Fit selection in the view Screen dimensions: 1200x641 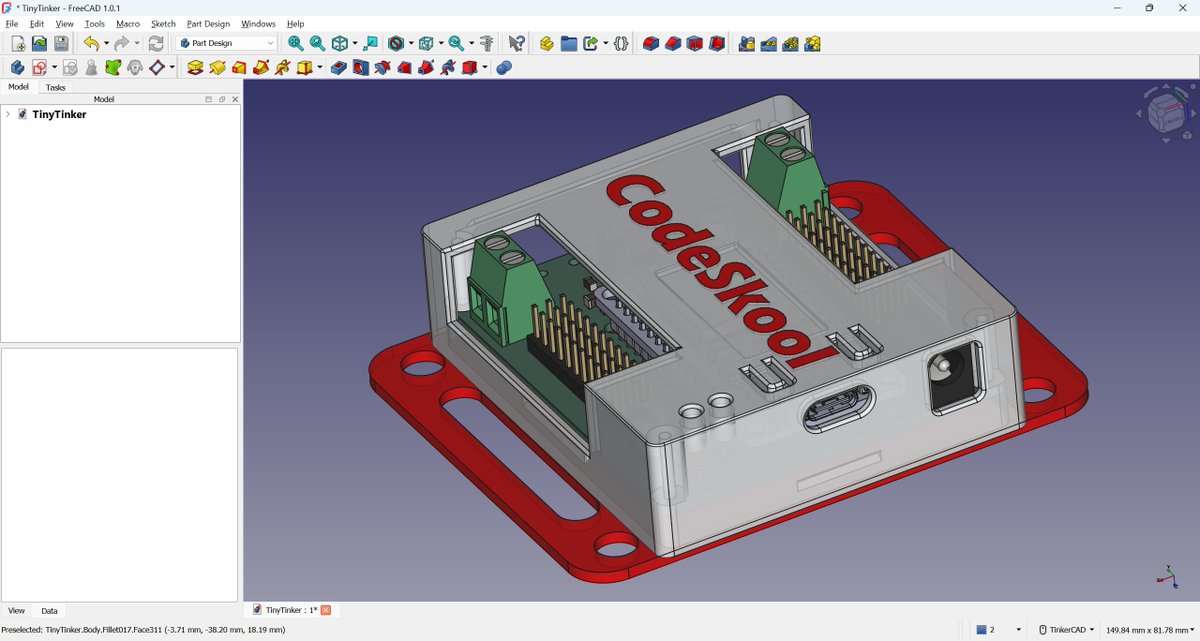click(317, 43)
